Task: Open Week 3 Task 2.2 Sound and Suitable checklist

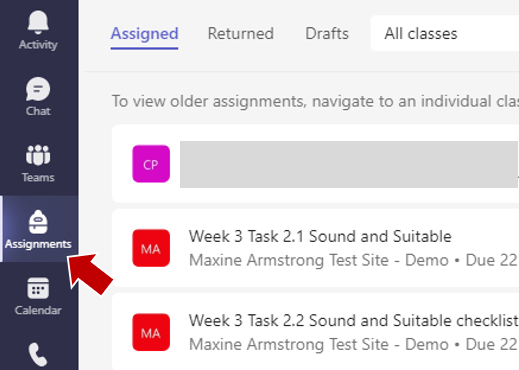Action: tap(354, 321)
